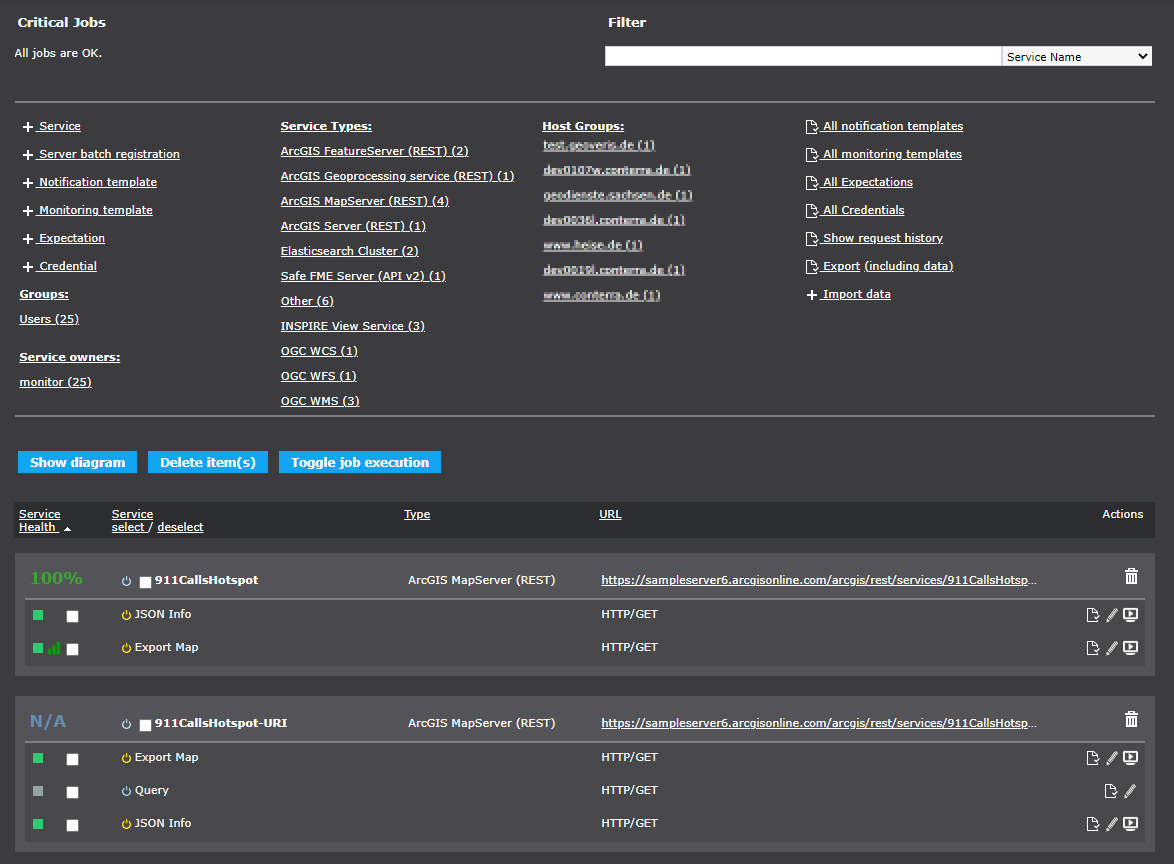Open All Credentials list
1174x864 pixels.
coord(862,211)
